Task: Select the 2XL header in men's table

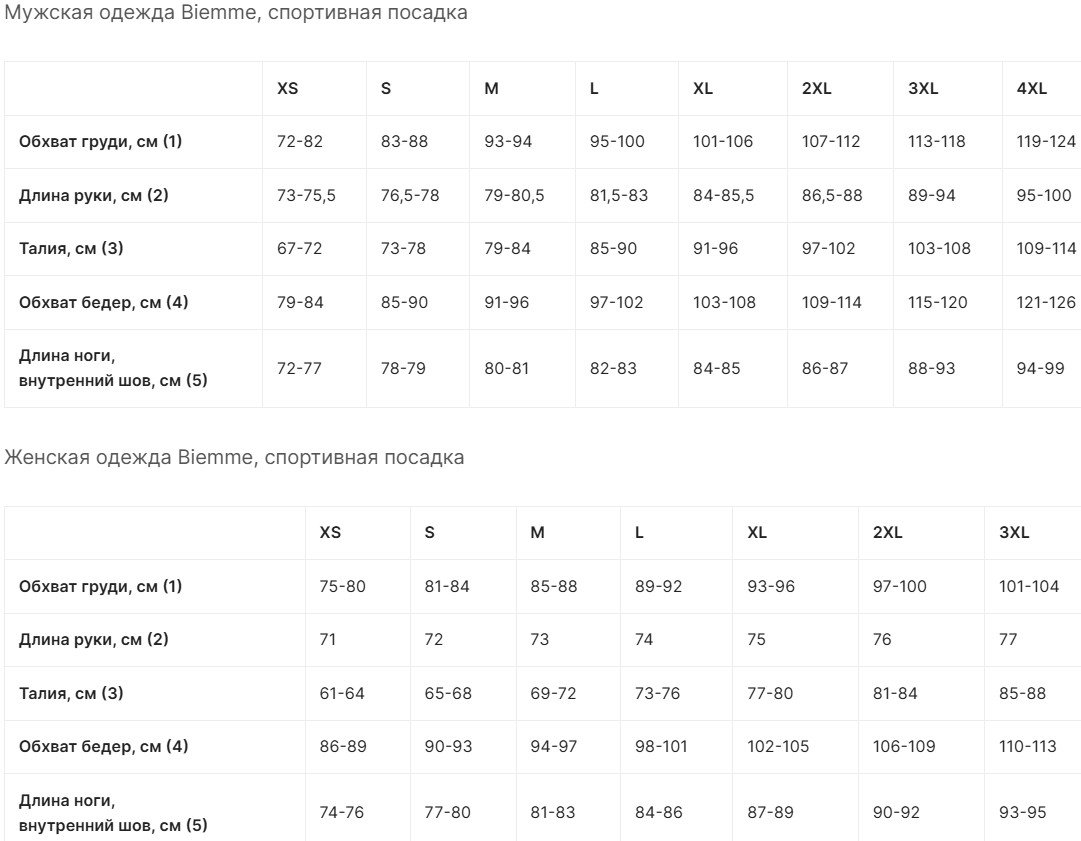Action: [816, 88]
